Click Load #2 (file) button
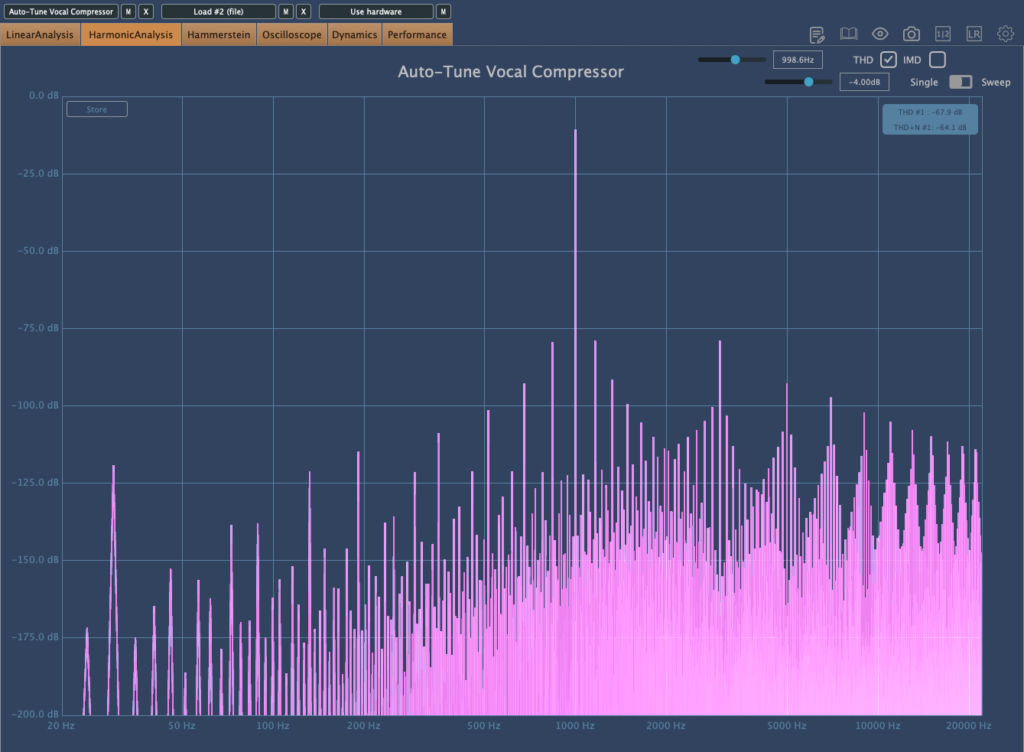 point(218,12)
